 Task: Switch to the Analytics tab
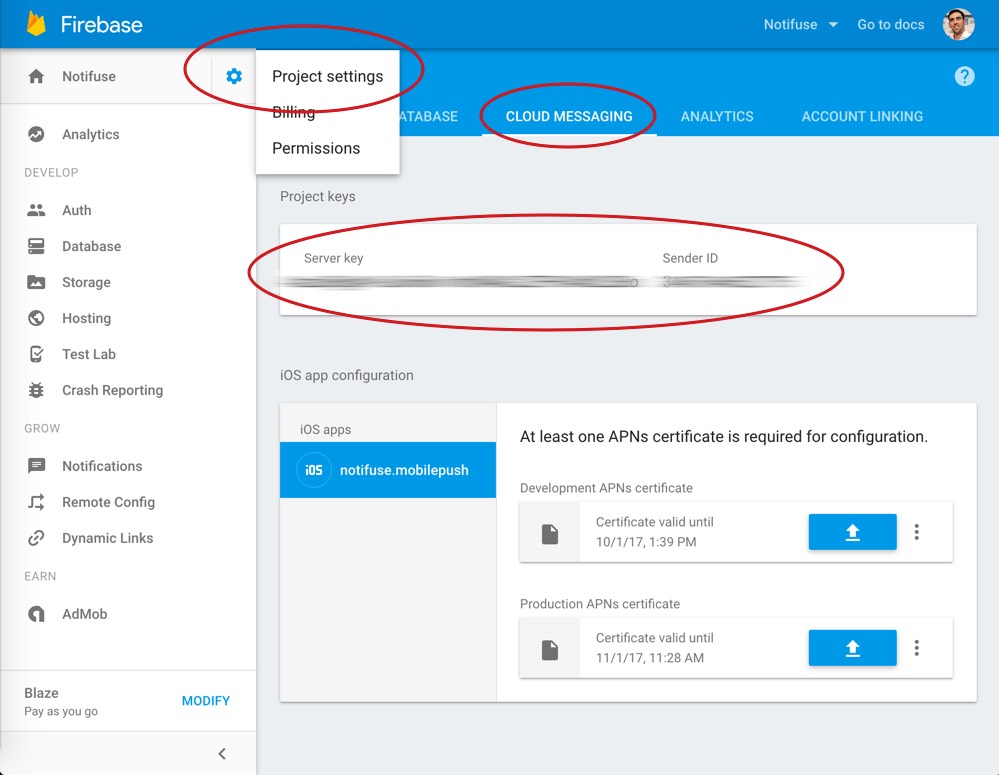pos(717,117)
